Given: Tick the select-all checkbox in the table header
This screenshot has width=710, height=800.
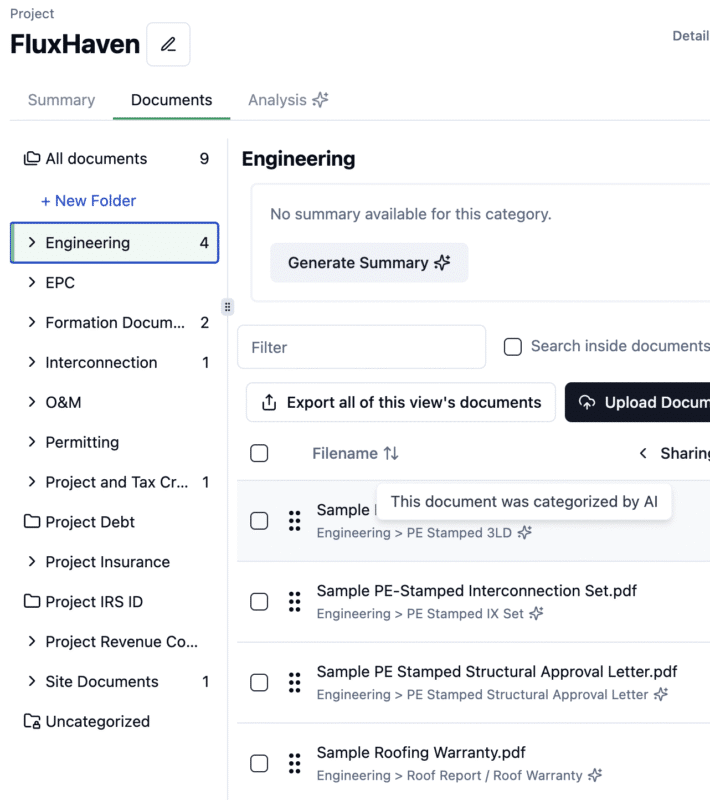Looking at the screenshot, I should 259,453.
